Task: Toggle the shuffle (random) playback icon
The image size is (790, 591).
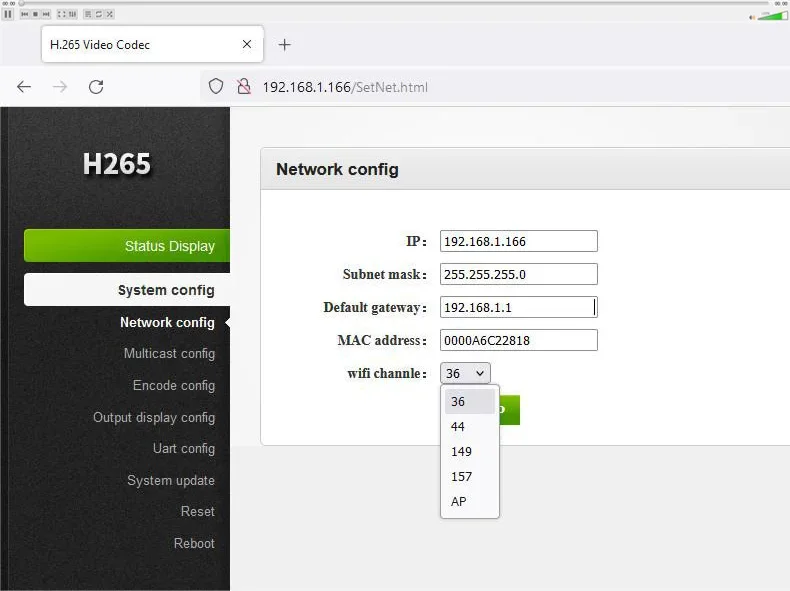Action: tap(109, 14)
